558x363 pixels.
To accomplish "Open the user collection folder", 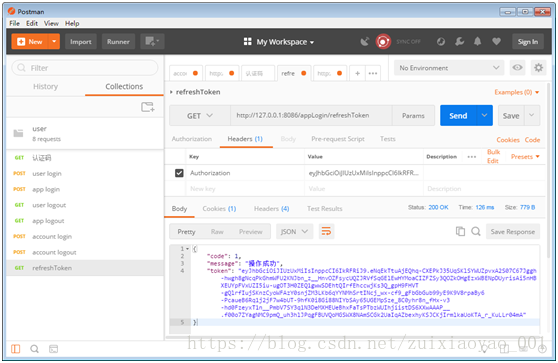I will (x=85, y=133).
